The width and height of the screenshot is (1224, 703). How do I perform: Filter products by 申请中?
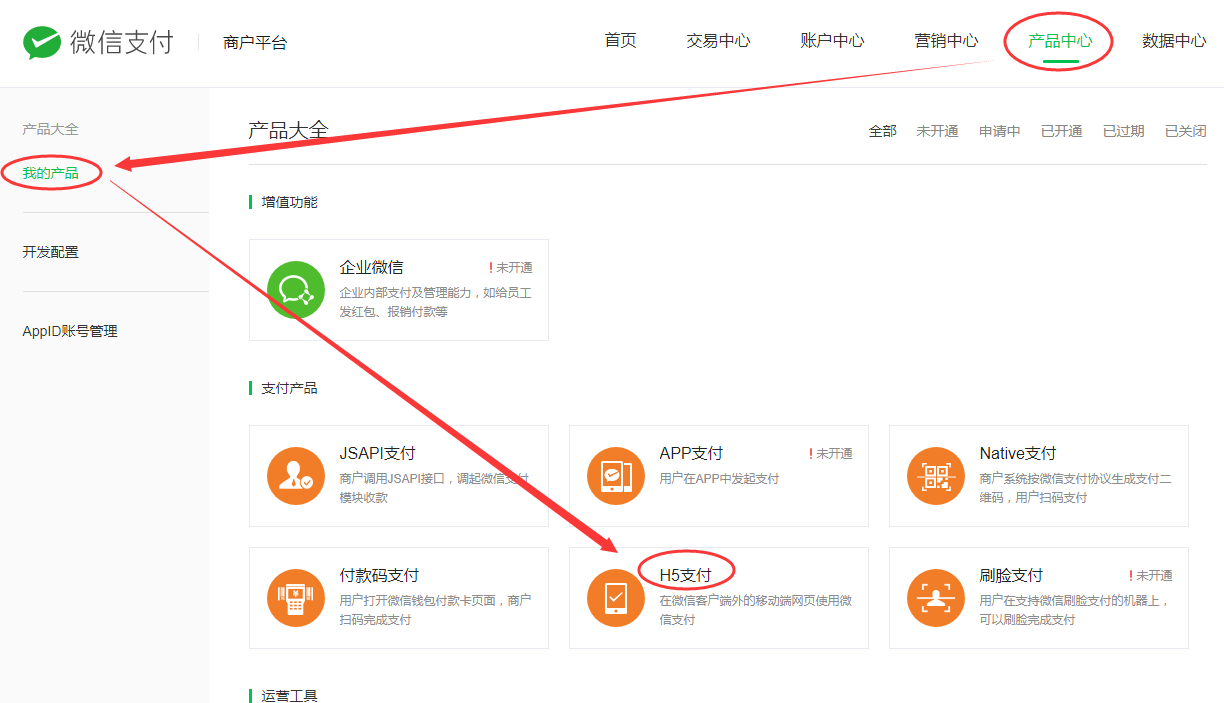pyautogui.click(x=999, y=131)
